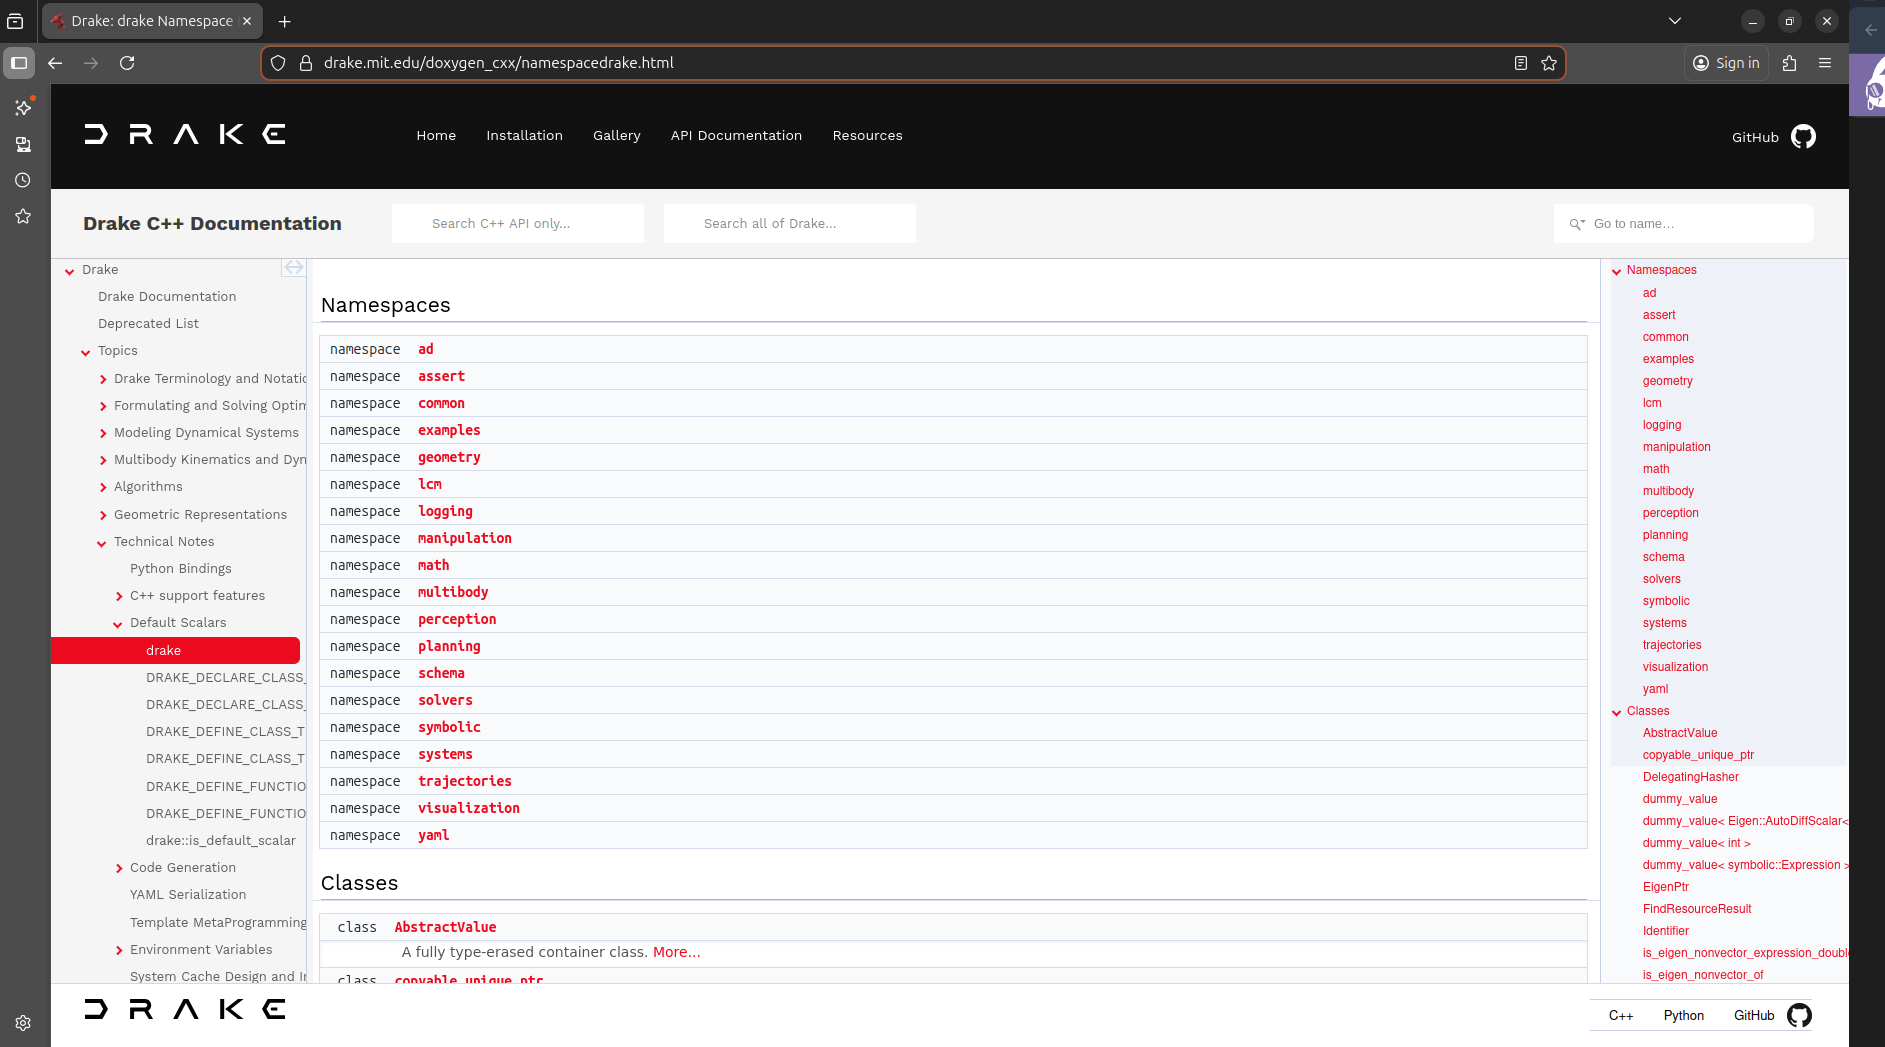The height and width of the screenshot is (1047, 1885).
Task: Close the Drake namespace tab
Action: pyautogui.click(x=247, y=21)
